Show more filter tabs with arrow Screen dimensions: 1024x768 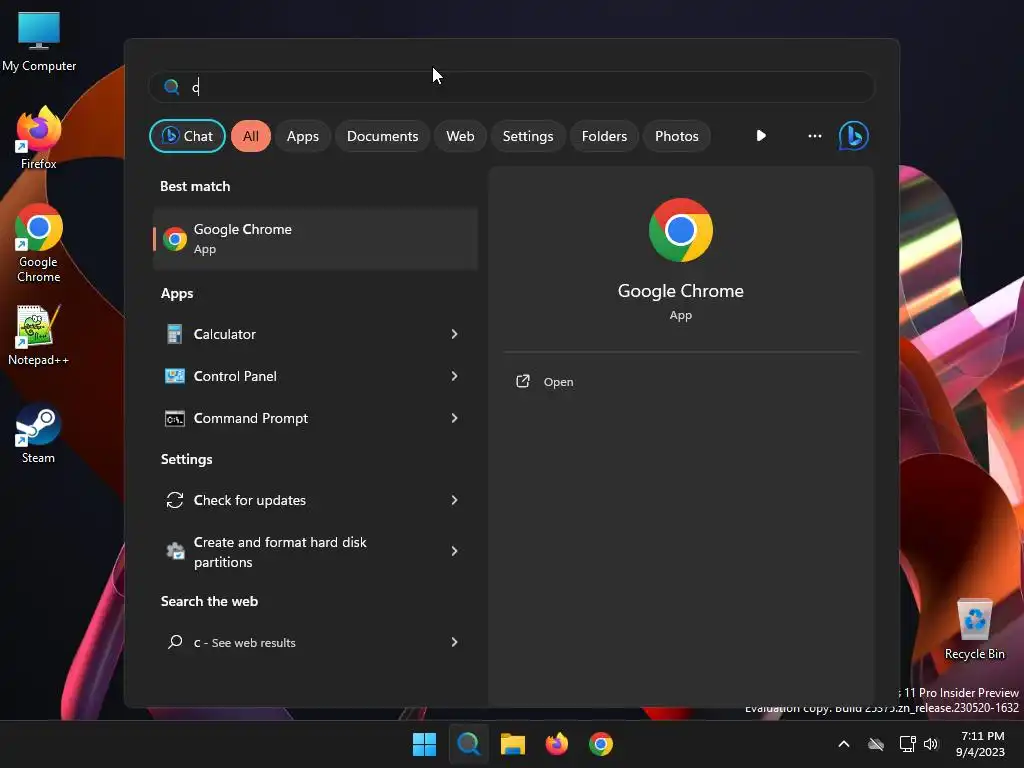pos(761,136)
